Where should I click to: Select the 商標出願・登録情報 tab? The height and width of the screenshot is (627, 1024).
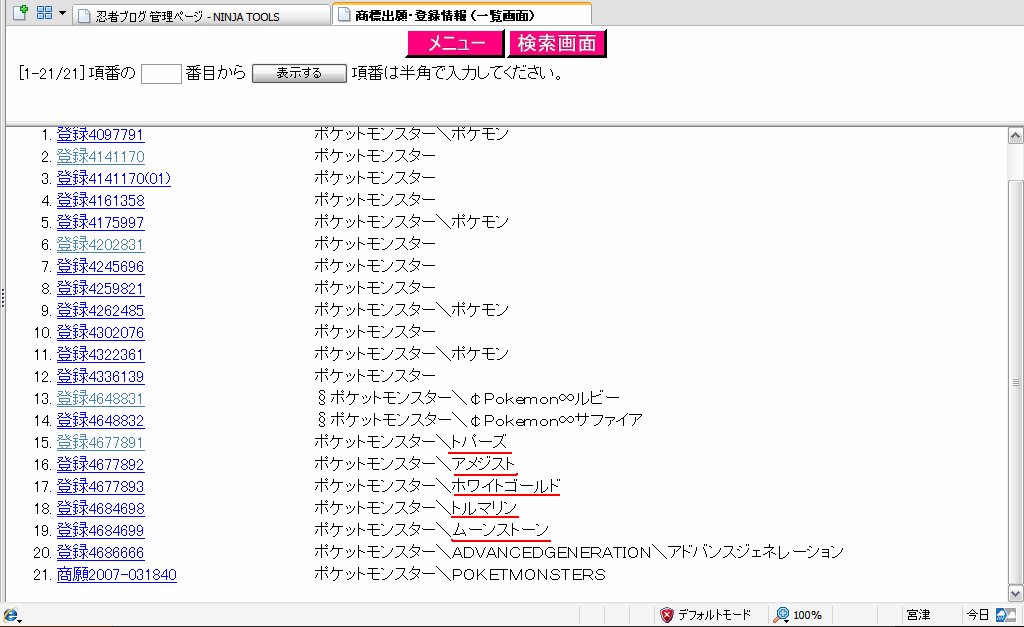pos(461,14)
